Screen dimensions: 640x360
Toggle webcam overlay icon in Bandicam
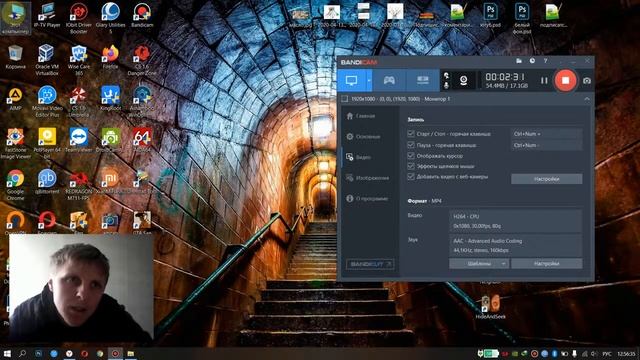(464, 80)
